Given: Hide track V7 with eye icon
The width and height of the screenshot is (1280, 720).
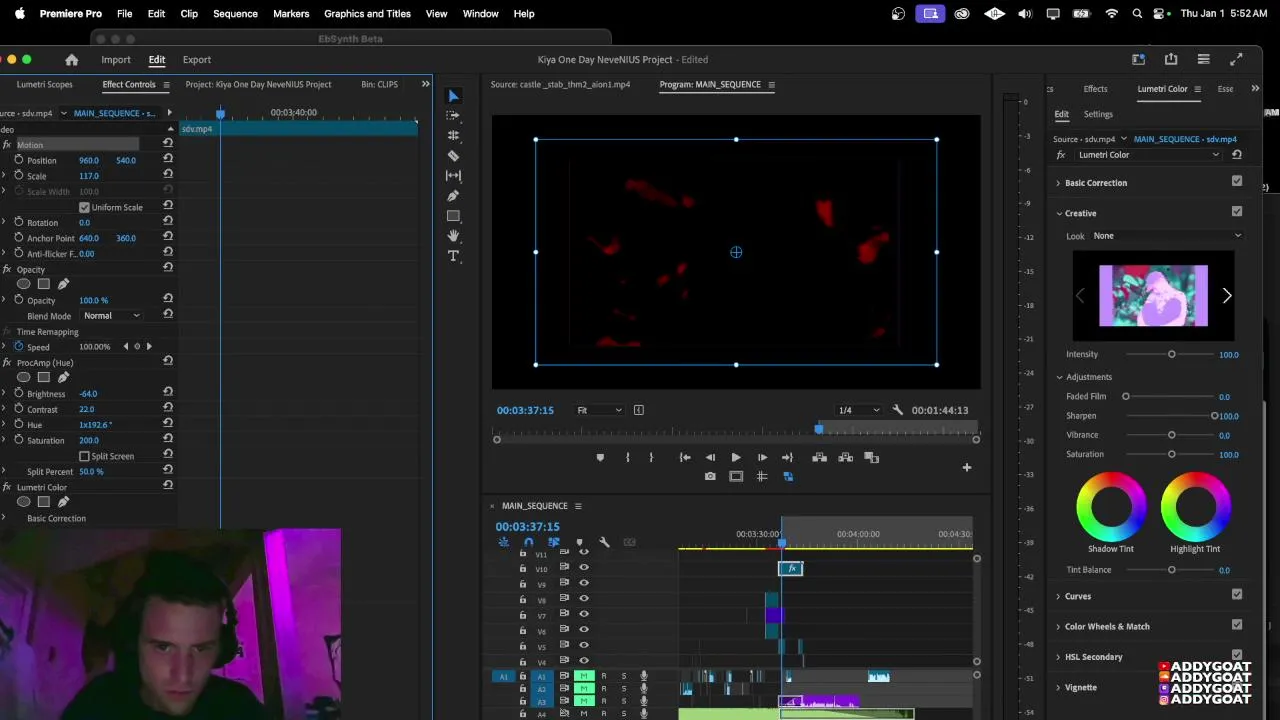Looking at the screenshot, I should 584,615.
